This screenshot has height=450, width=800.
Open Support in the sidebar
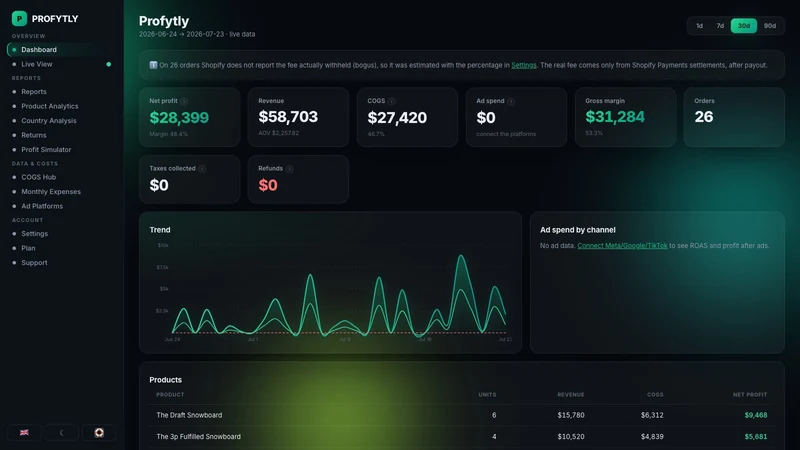[61, 263]
